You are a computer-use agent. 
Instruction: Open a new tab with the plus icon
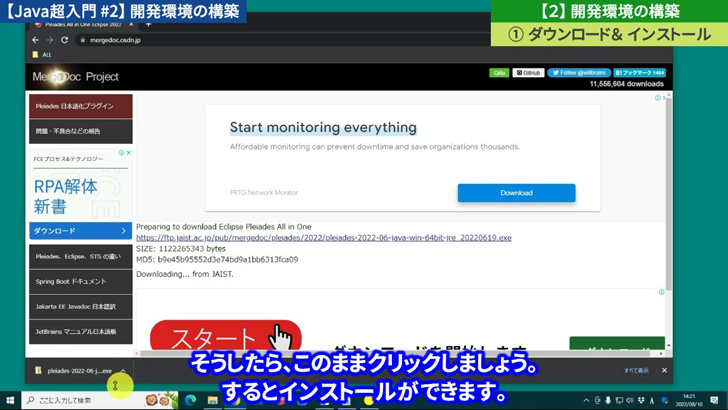(x=149, y=24)
